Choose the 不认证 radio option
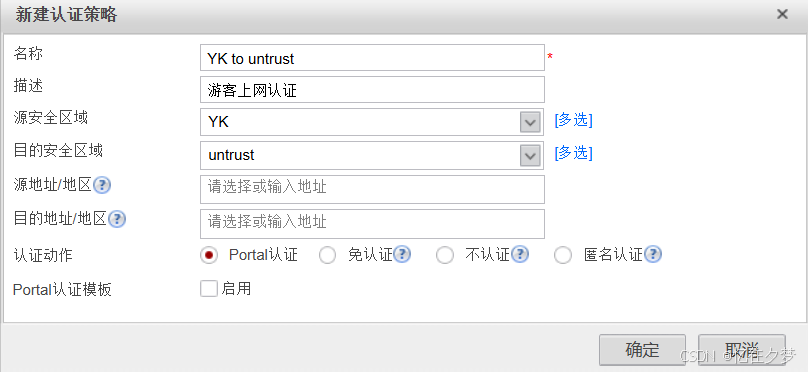The width and height of the screenshot is (808, 372). tap(445, 255)
